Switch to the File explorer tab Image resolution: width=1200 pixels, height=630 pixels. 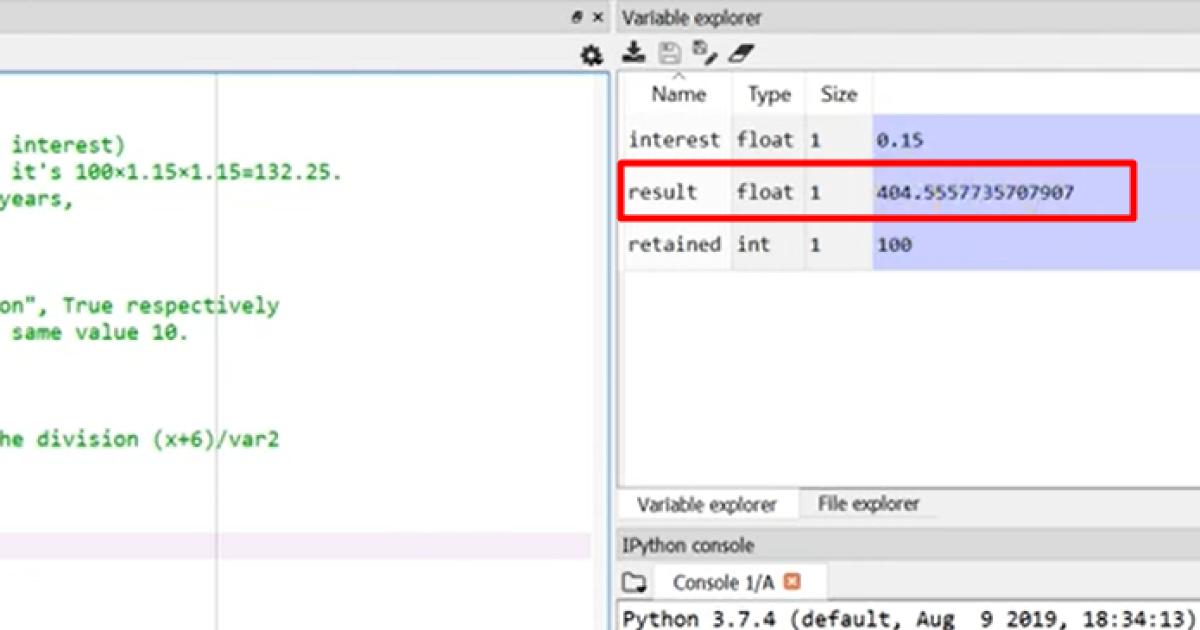(x=868, y=504)
